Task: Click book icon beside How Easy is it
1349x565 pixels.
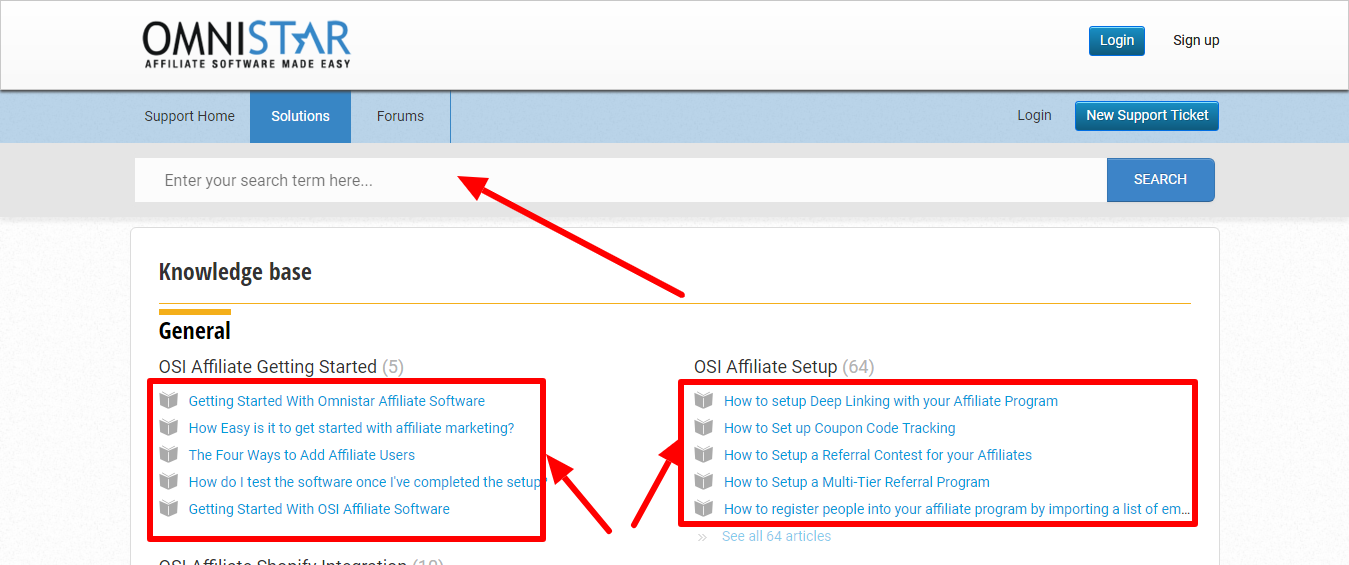Action: [x=169, y=427]
